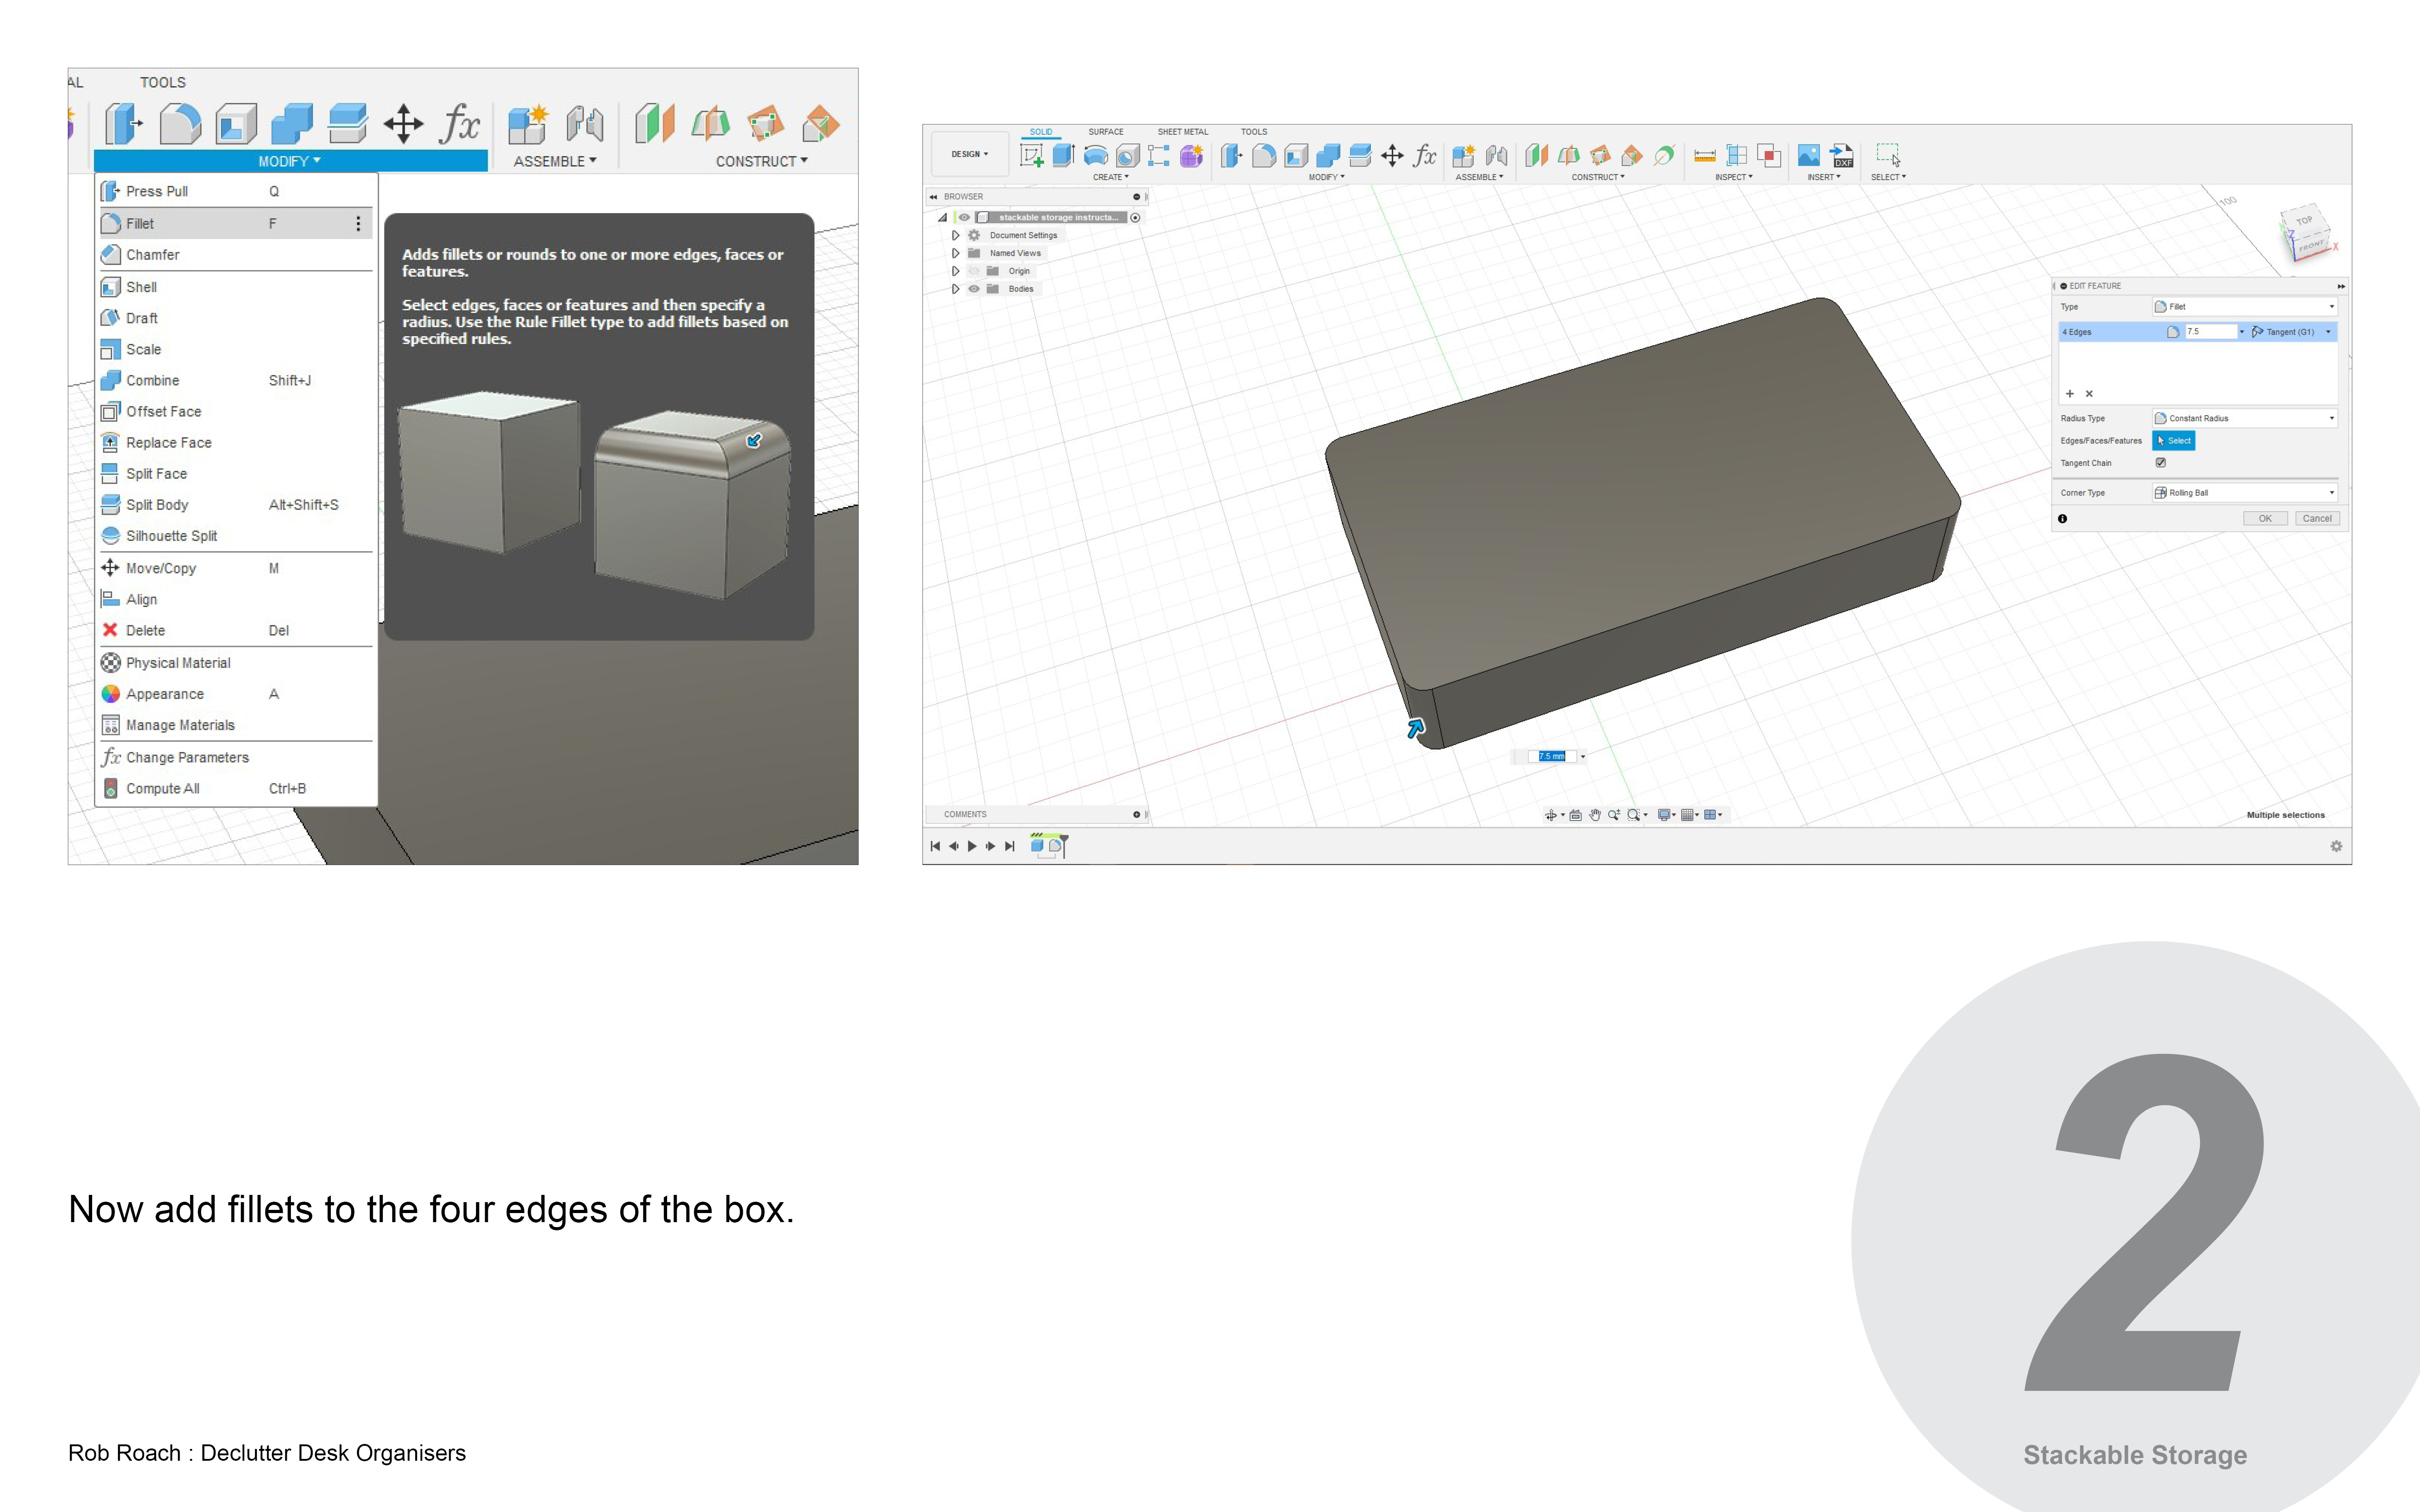Open the Radius Type dropdown

tap(2244, 418)
